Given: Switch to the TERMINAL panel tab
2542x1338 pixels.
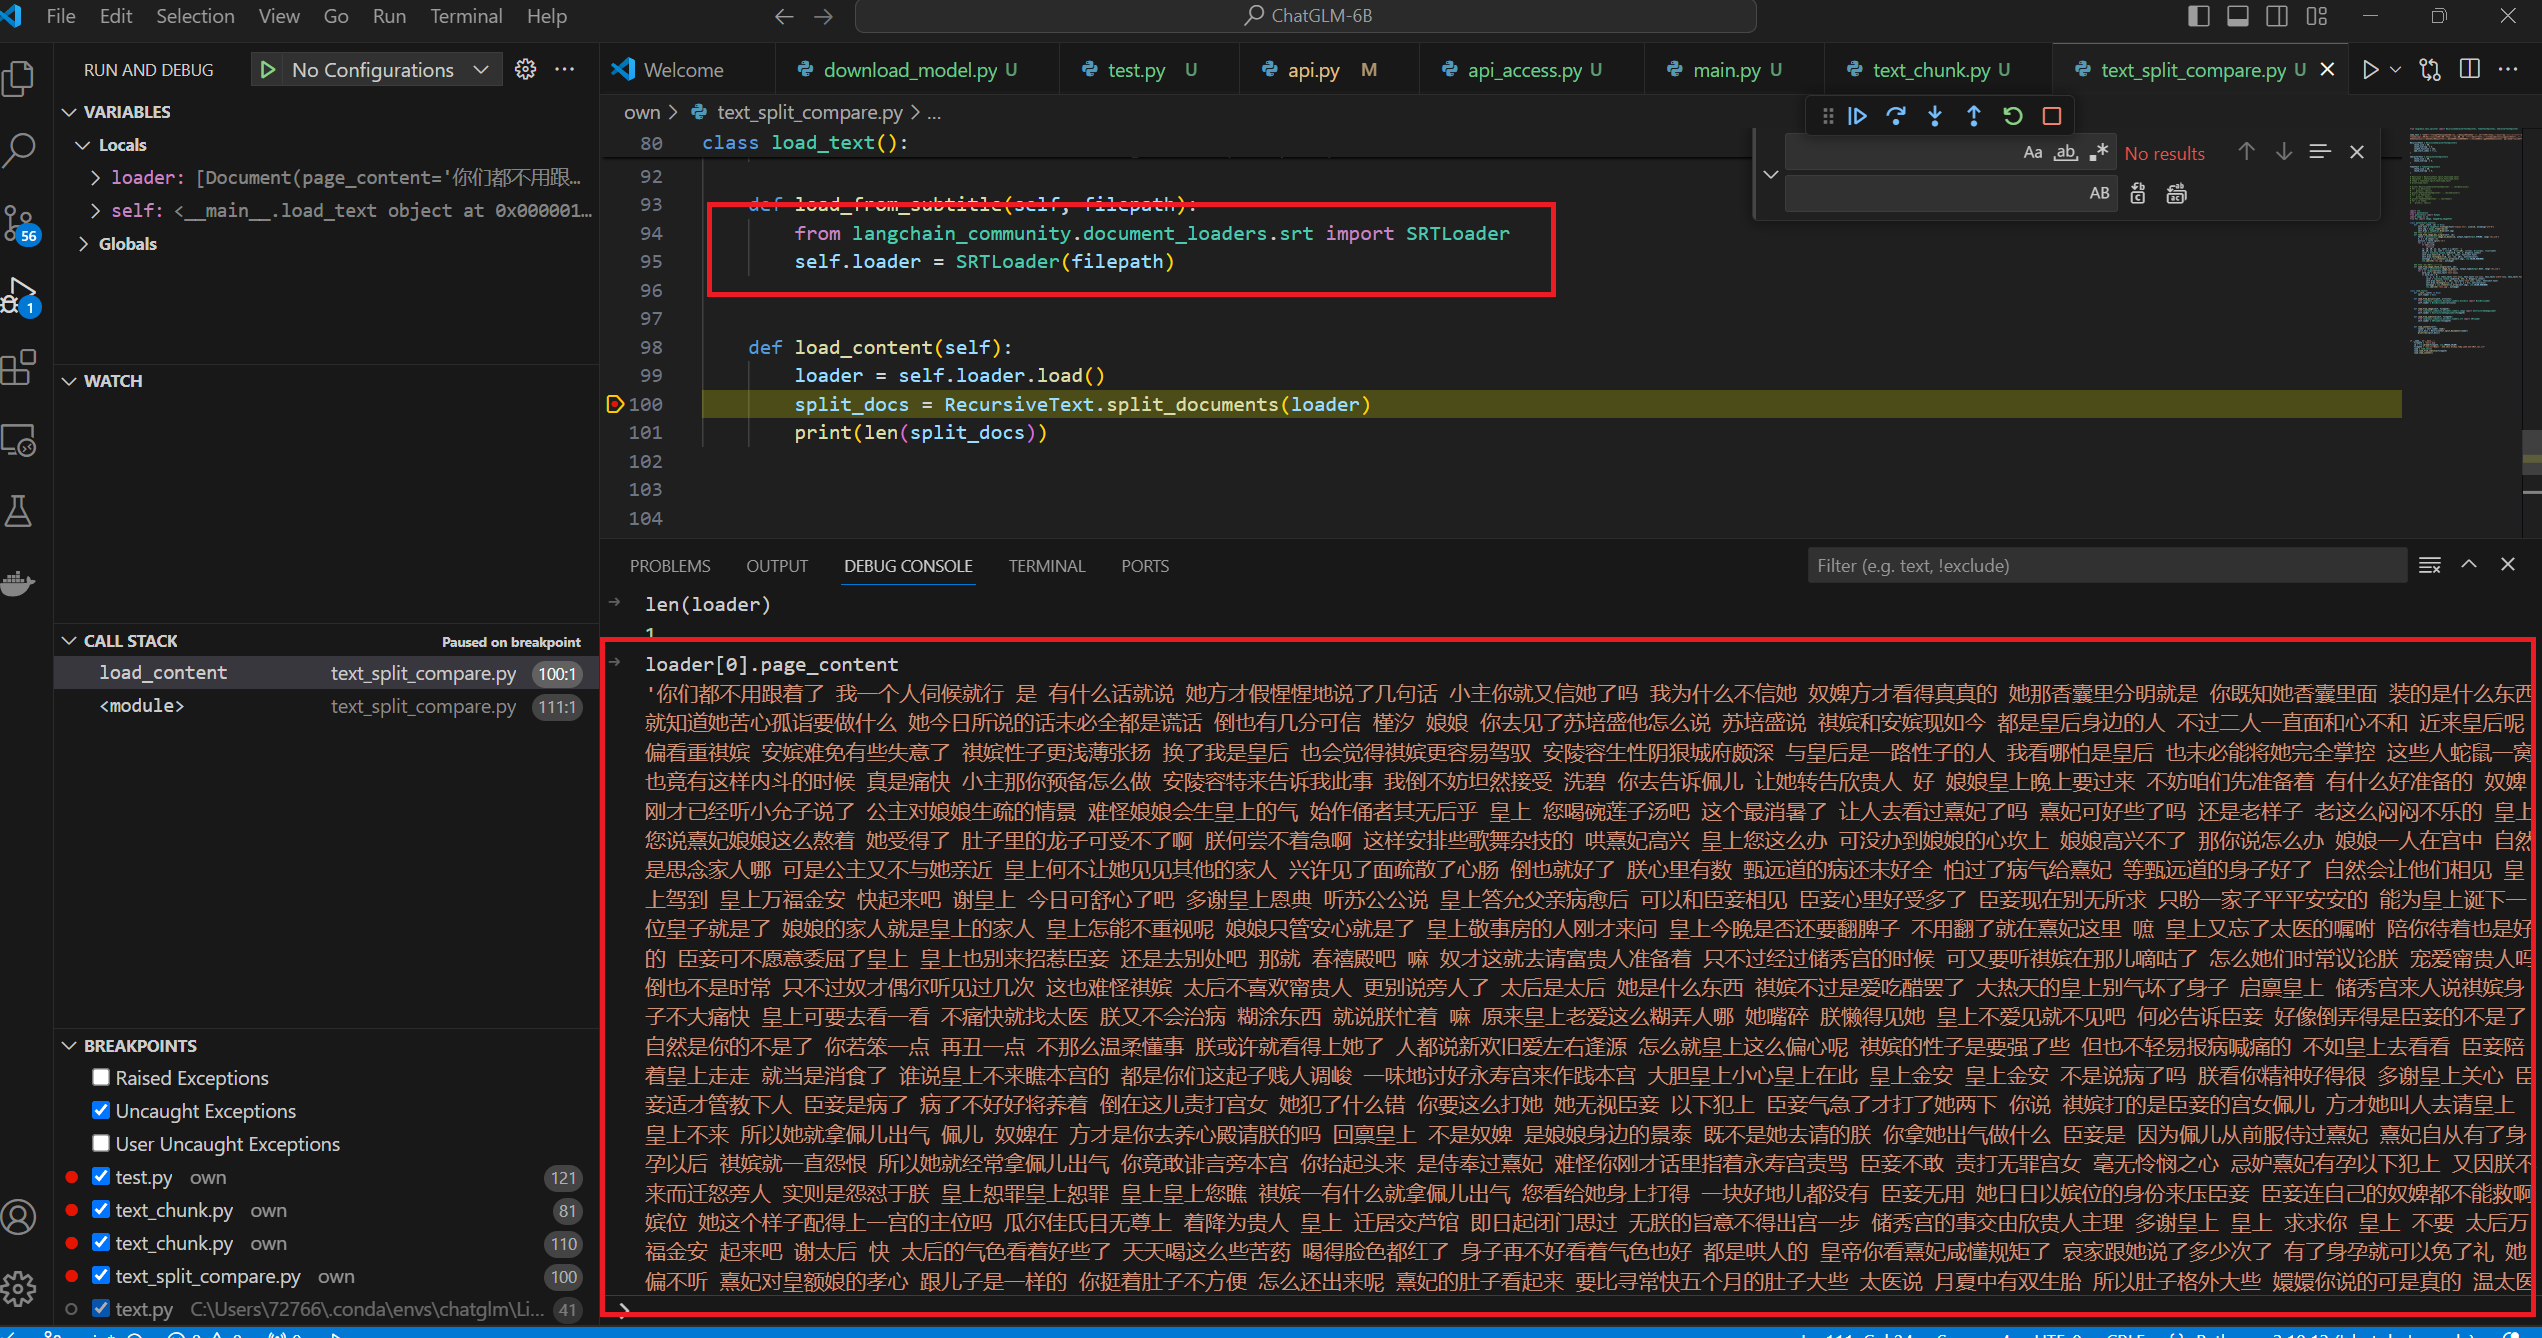Looking at the screenshot, I should (1046, 566).
